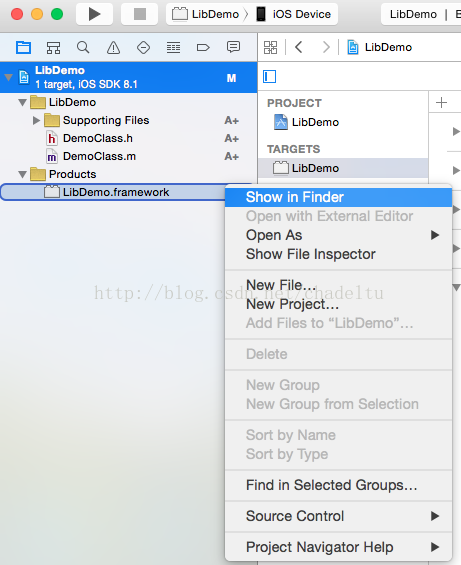461x565 pixels.
Task: Expand the Supporting Files group
Action: [36, 120]
